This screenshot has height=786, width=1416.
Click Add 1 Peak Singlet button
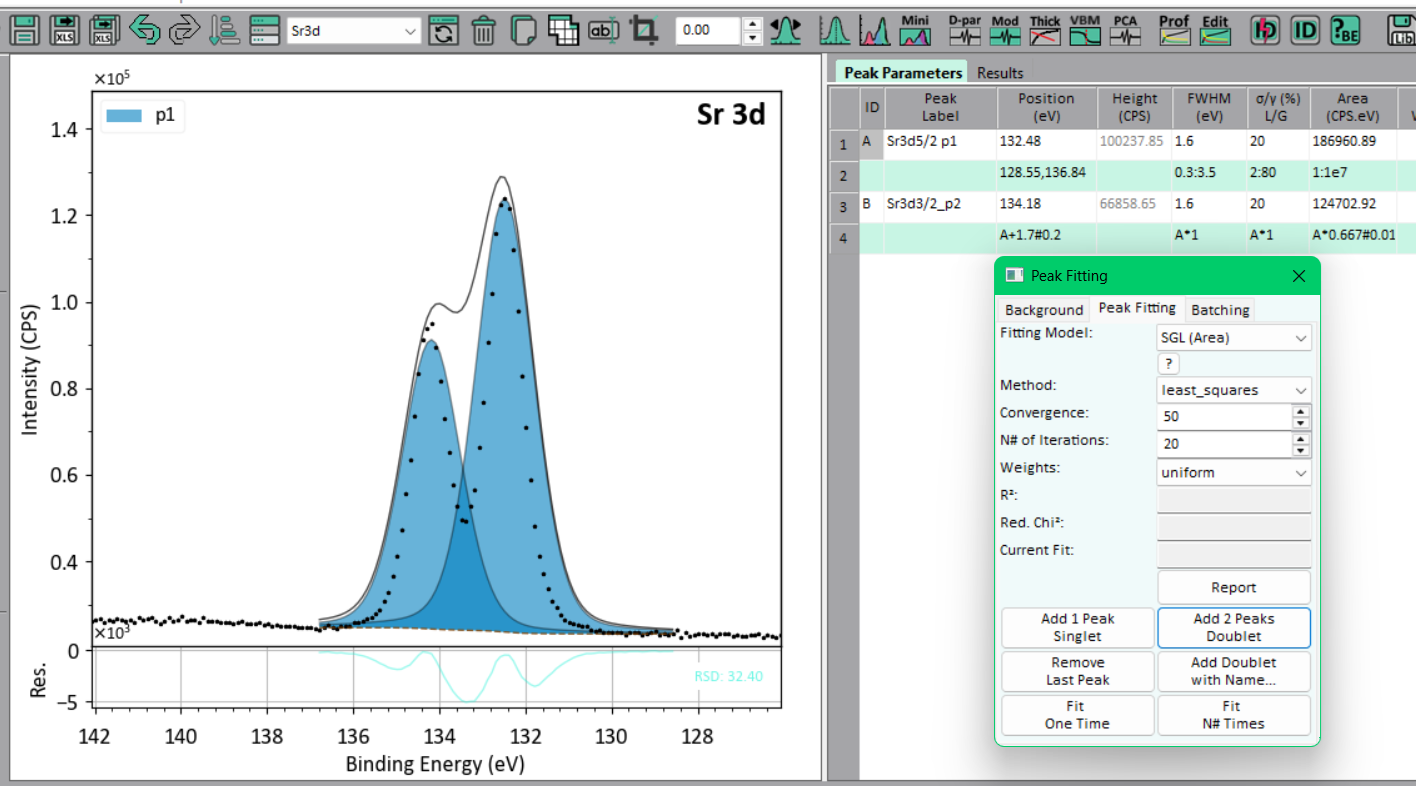(x=1077, y=627)
